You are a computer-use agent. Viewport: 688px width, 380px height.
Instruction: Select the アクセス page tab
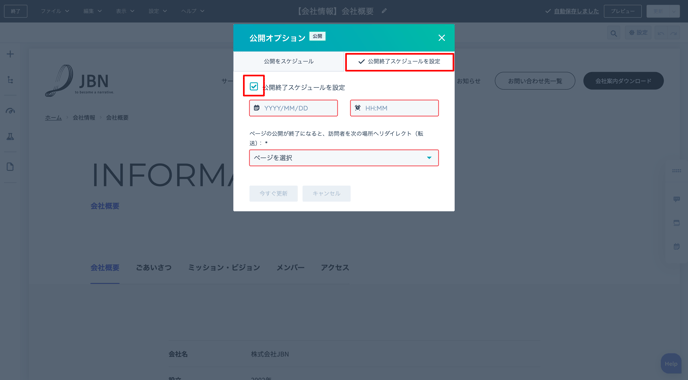(335, 268)
